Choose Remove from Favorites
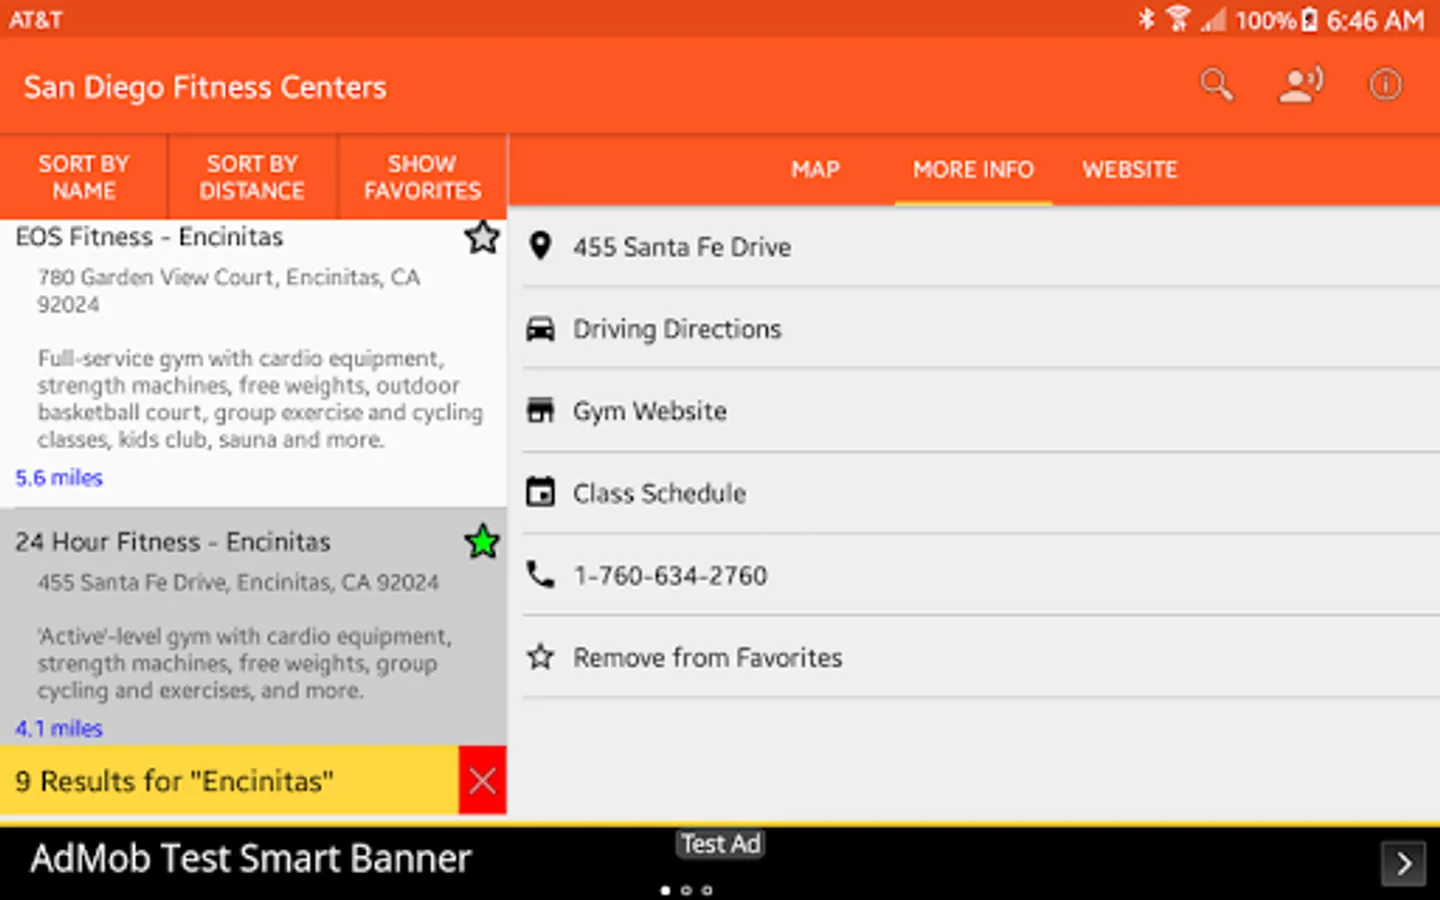The width and height of the screenshot is (1440, 900). tap(980, 657)
